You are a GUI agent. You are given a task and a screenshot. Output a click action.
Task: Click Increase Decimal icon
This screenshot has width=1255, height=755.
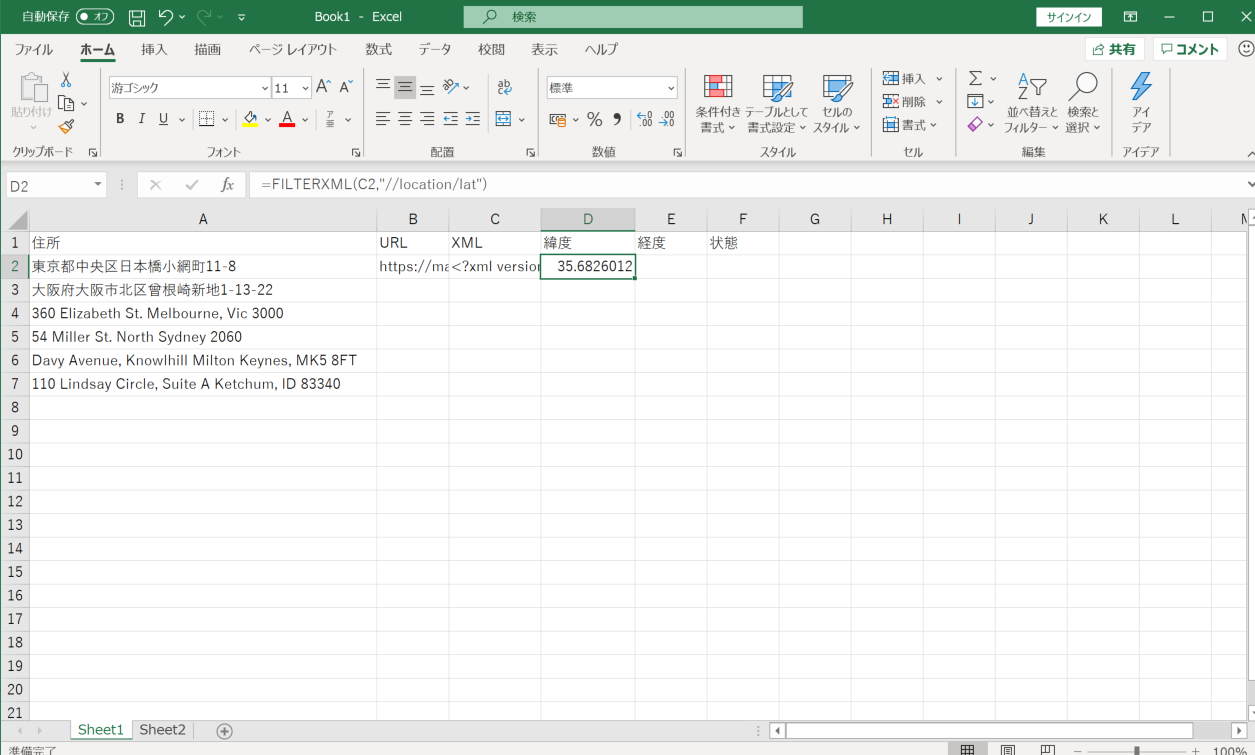click(645, 119)
